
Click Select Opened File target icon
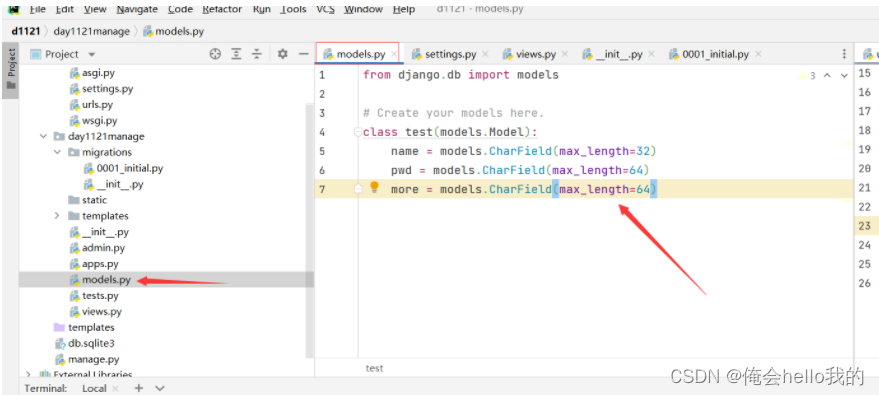point(215,54)
